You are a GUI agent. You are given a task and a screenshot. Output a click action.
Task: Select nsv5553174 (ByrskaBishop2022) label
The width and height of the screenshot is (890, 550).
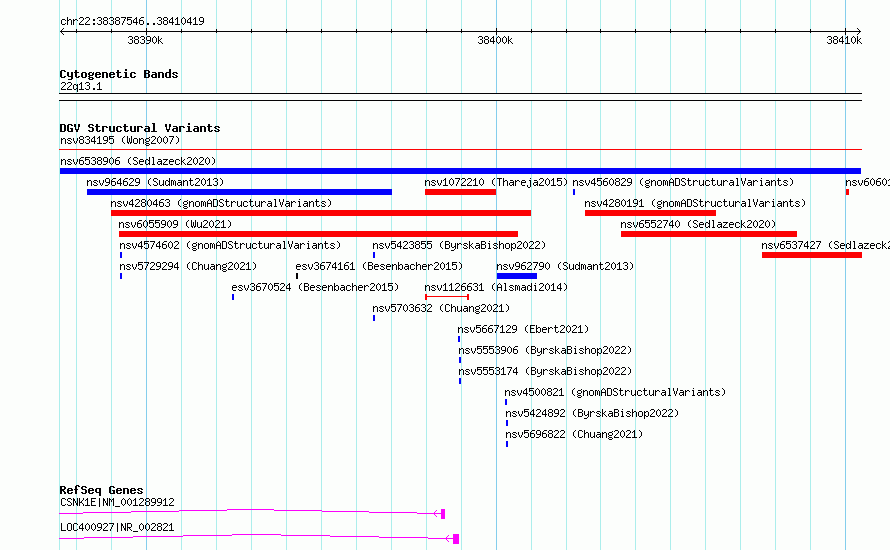(x=545, y=371)
